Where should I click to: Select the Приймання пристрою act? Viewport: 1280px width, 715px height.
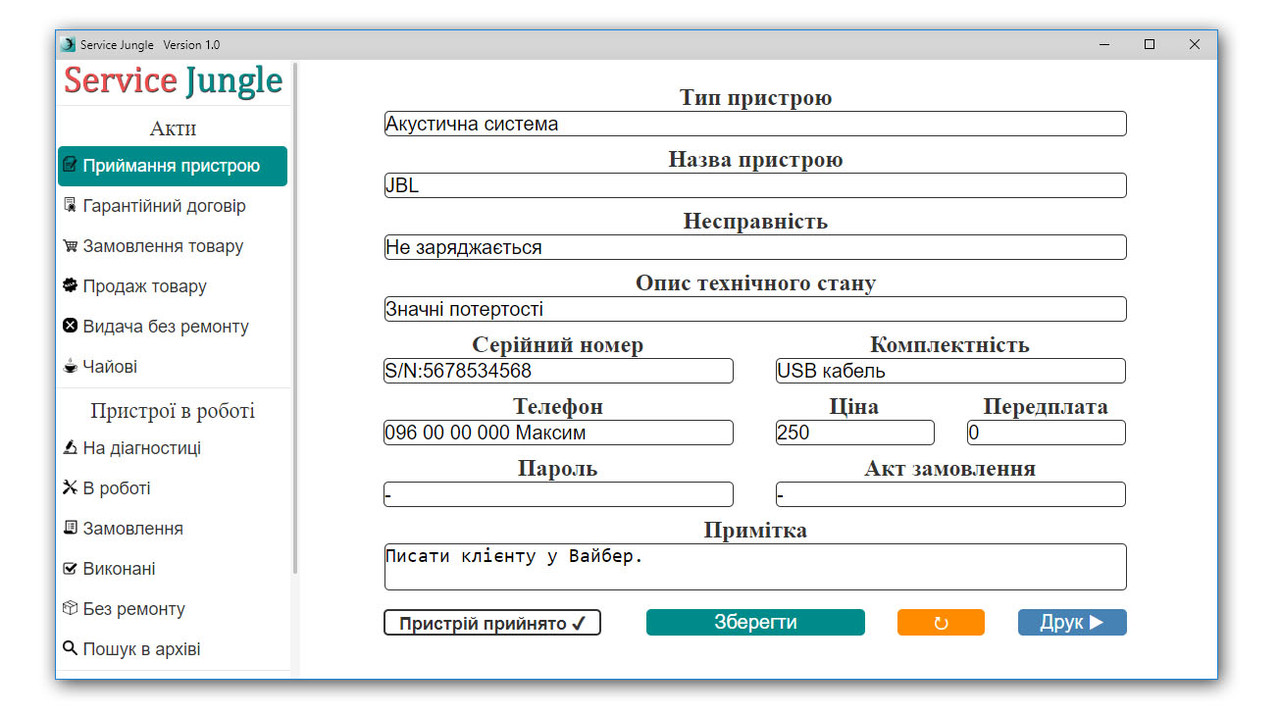(x=172, y=166)
